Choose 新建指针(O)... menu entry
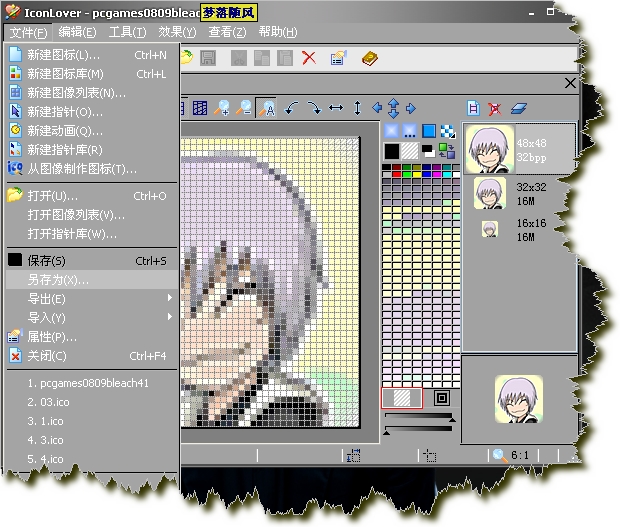The height and width of the screenshot is (527, 620). tap(92, 111)
